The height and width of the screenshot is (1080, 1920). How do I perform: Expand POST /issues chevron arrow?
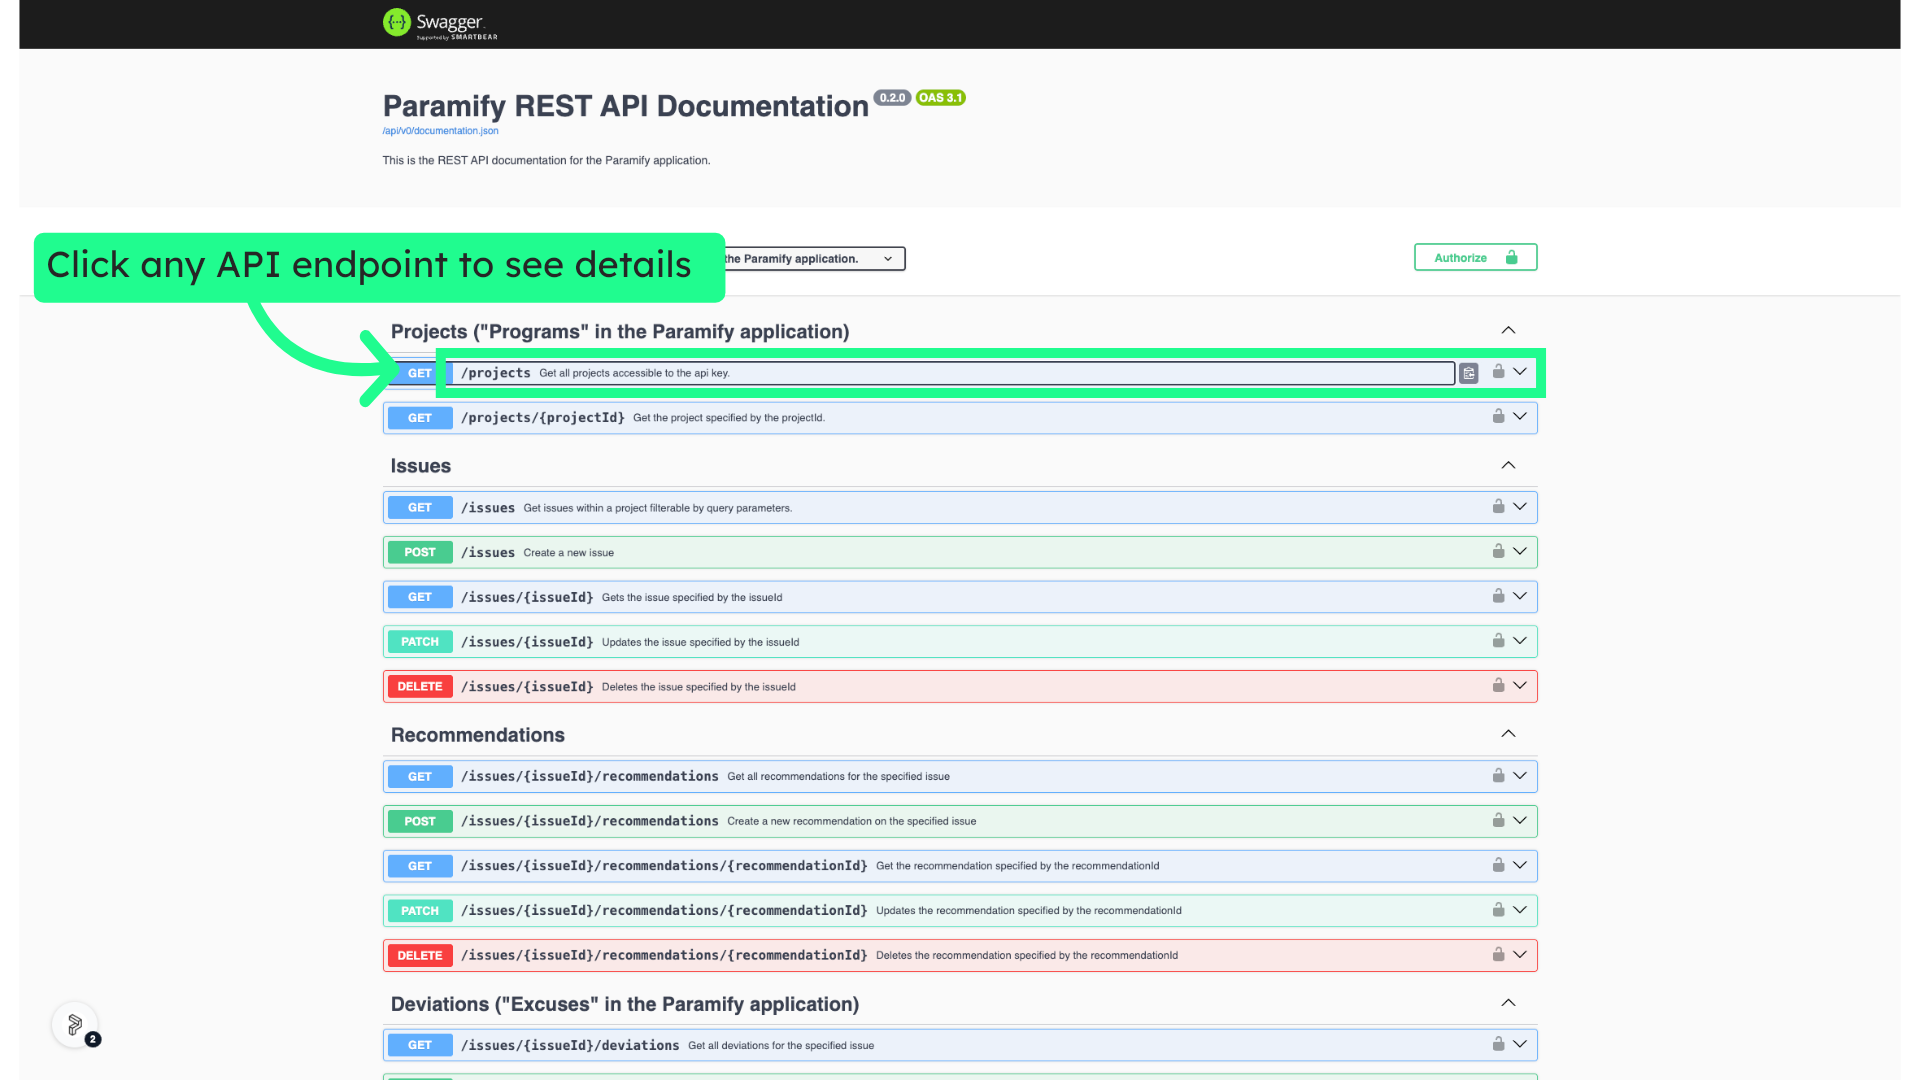(x=1520, y=551)
